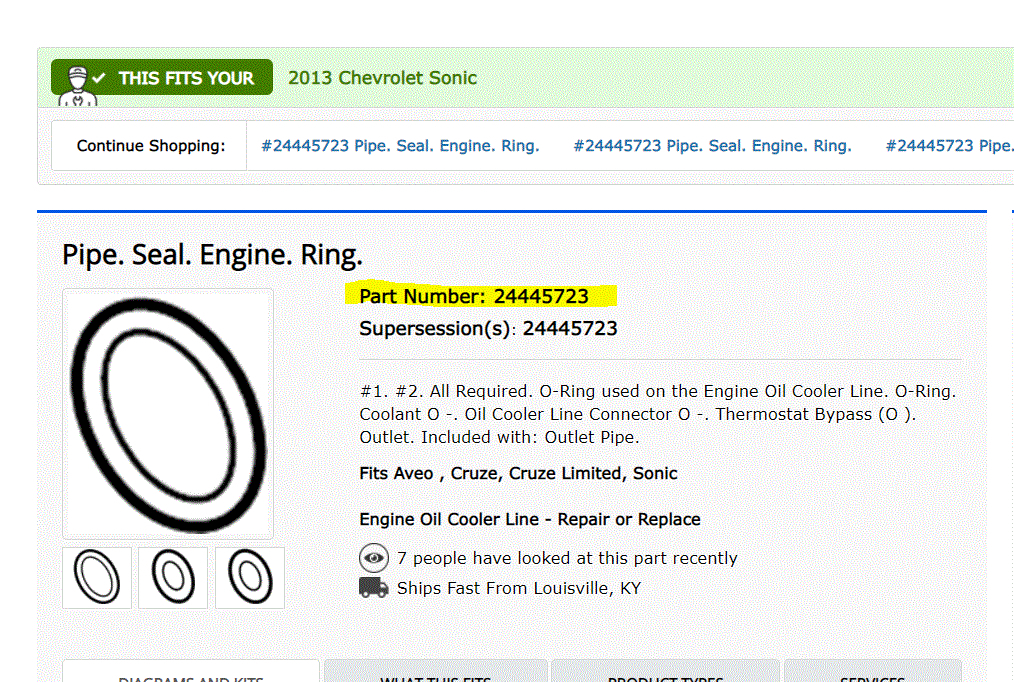Click the Supersession number 24445723
The width and height of the screenshot is (1014, 682).
pyautogui.click(x=570, y=328)
